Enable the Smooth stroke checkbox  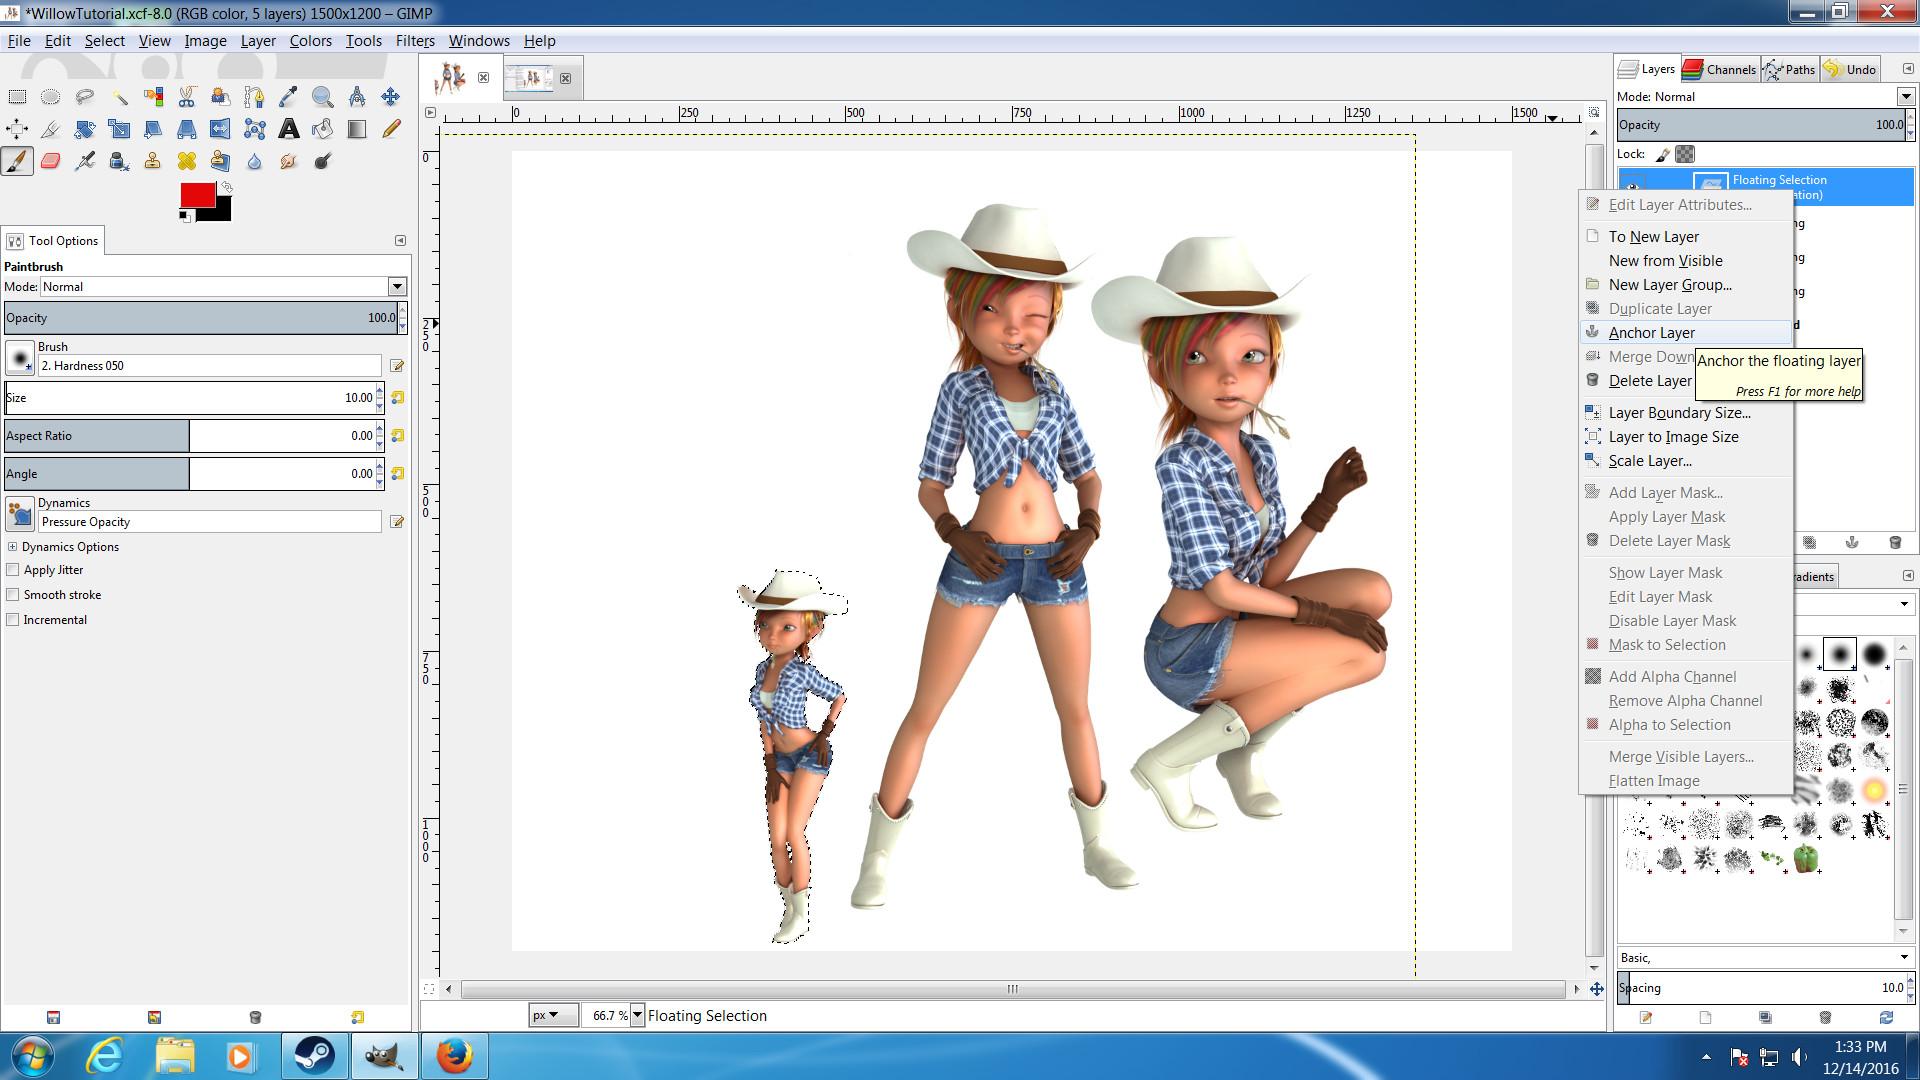(x=13, y=595)
